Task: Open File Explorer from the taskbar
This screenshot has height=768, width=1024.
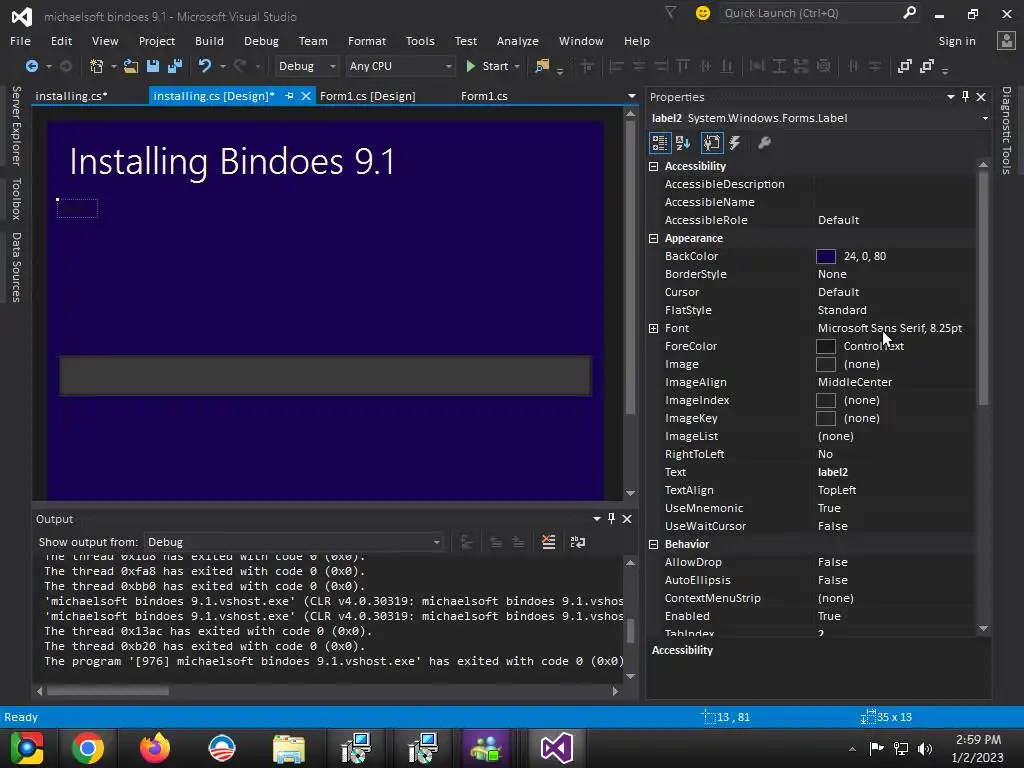Action: click(x=288, y=748)
